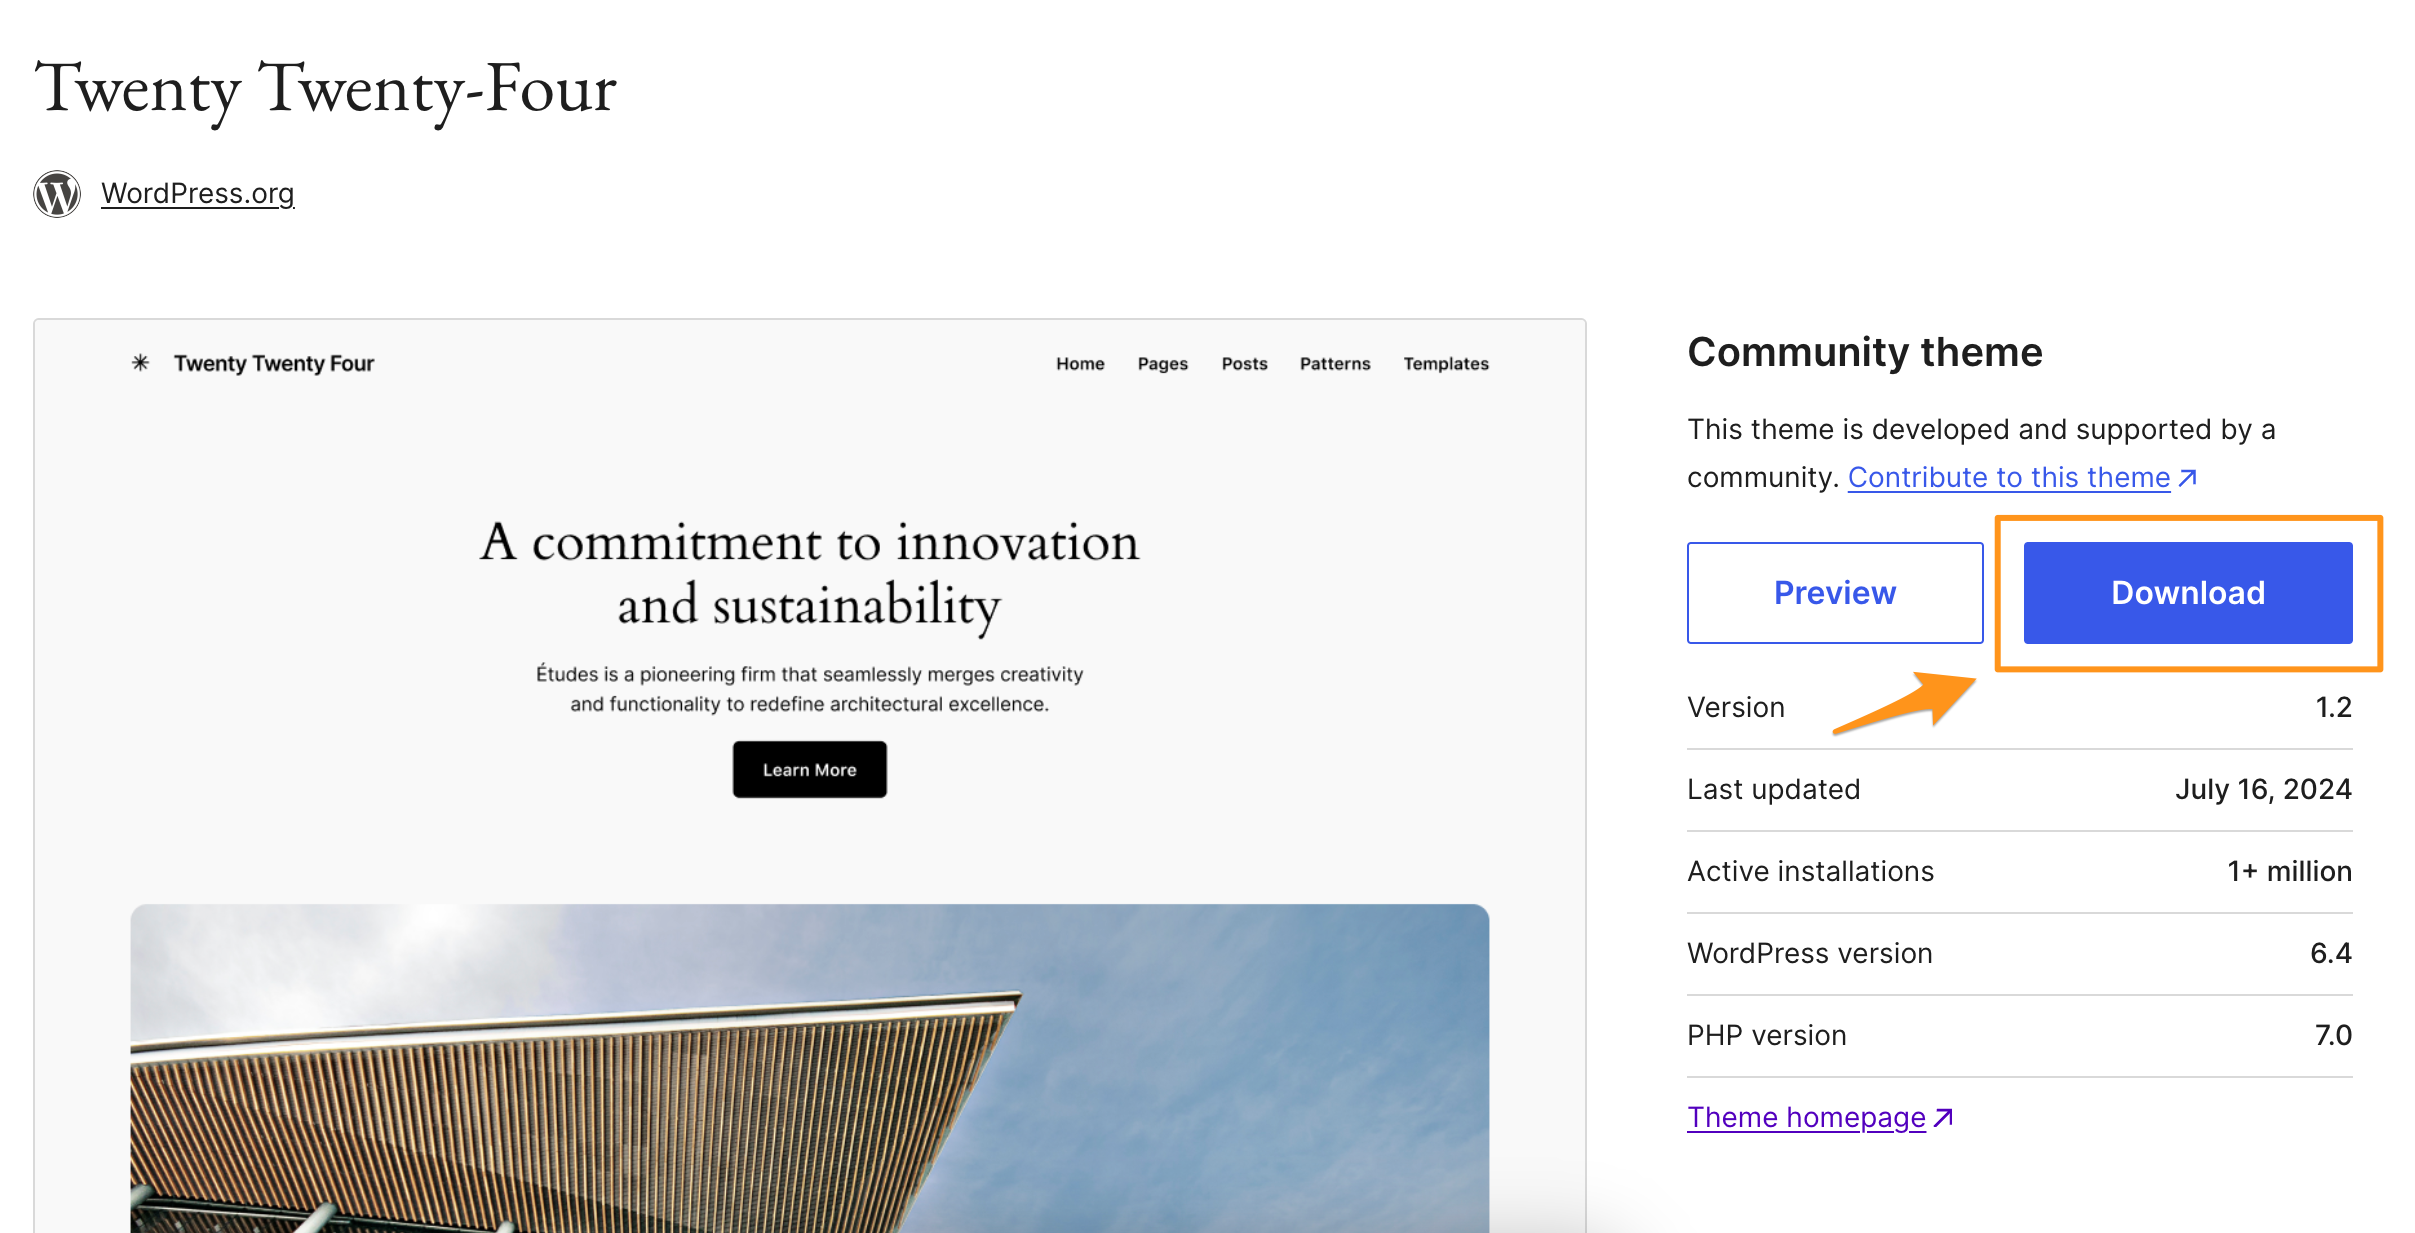This screenshot has width=2415, height=1233.
Task: Choose Templates in the preview navigation
Action: (1445, 364)
